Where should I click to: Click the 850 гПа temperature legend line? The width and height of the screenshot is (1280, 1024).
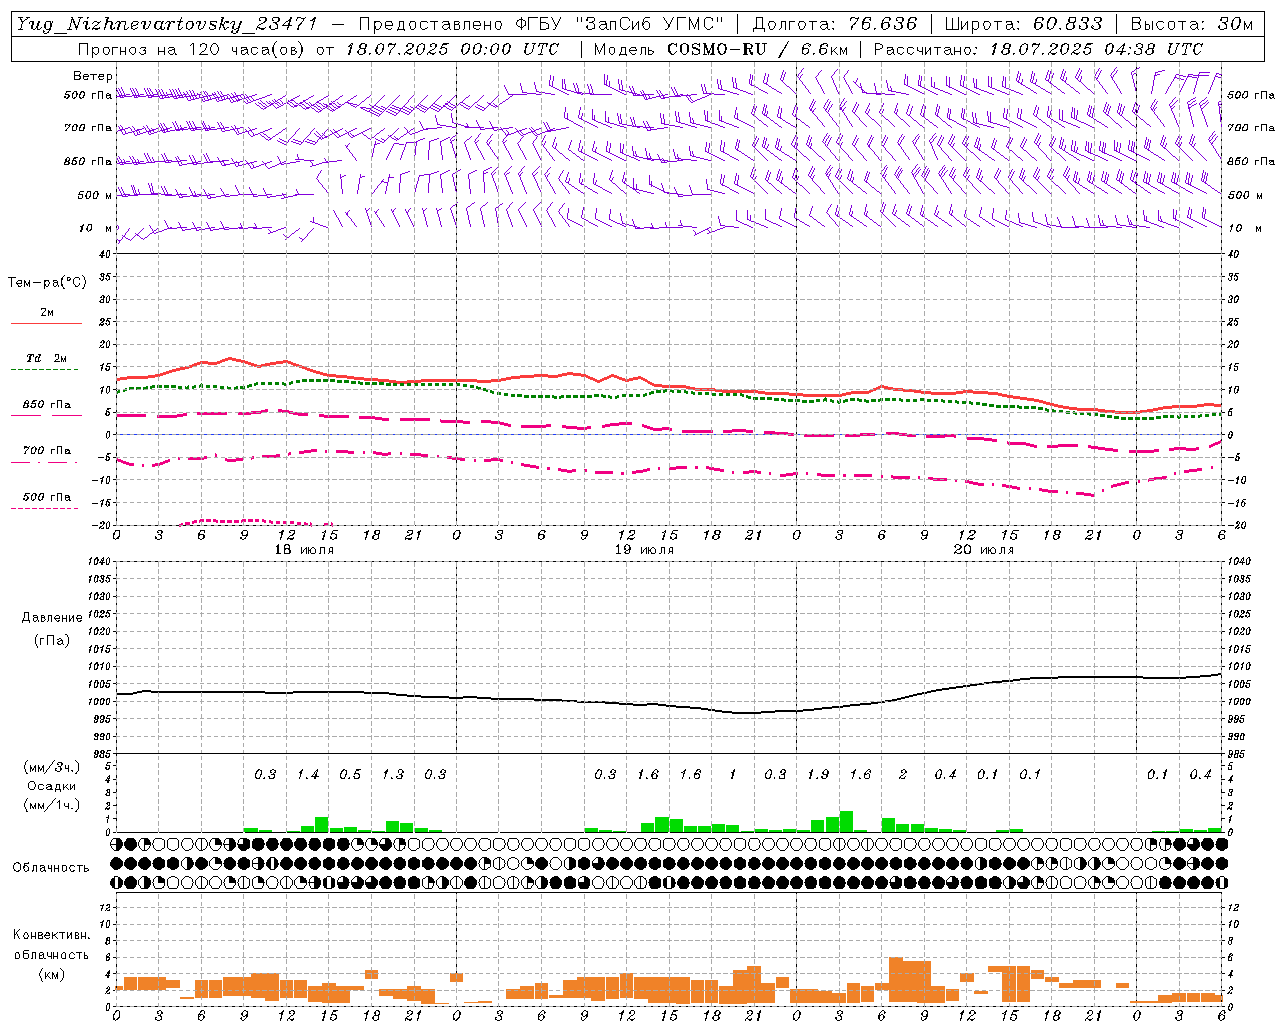(46, 415)
